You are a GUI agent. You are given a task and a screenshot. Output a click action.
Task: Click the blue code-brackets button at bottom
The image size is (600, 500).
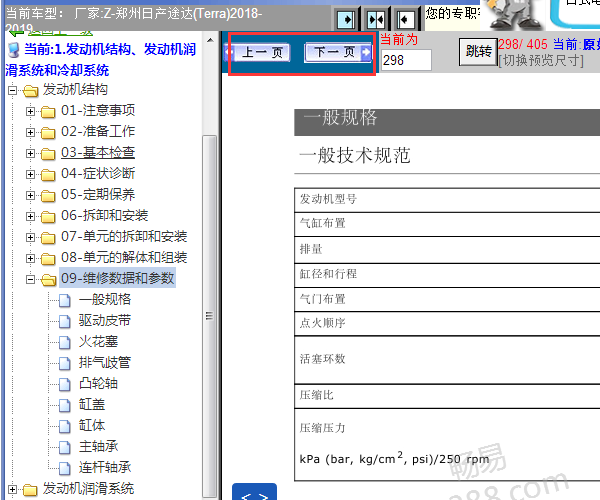[x=254, y=492]
